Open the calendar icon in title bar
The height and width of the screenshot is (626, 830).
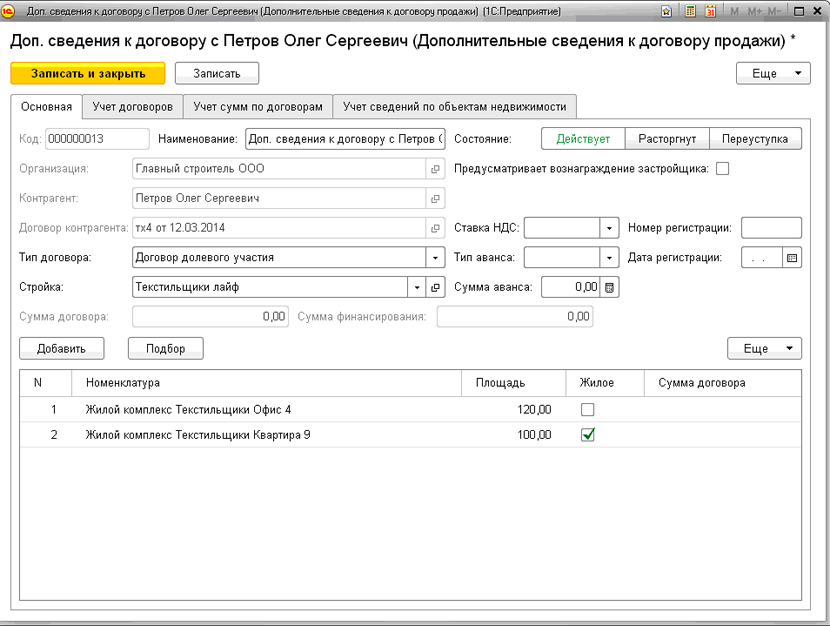tap(708, 11)
